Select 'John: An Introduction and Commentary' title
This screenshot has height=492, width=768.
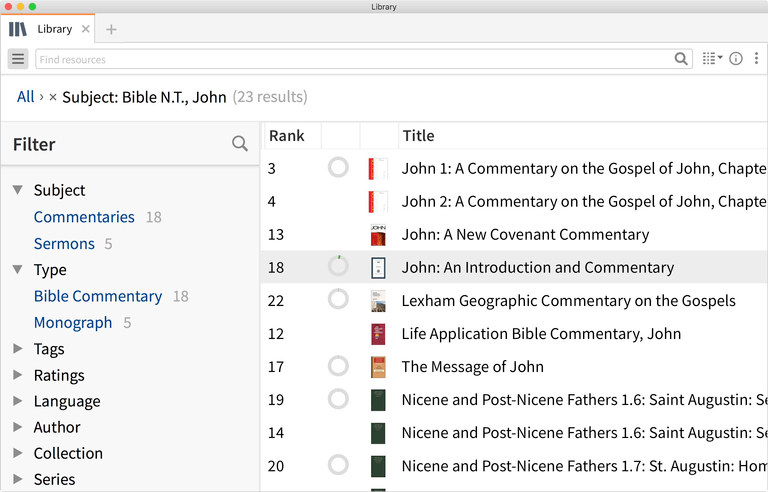click(x=538, y=268)
